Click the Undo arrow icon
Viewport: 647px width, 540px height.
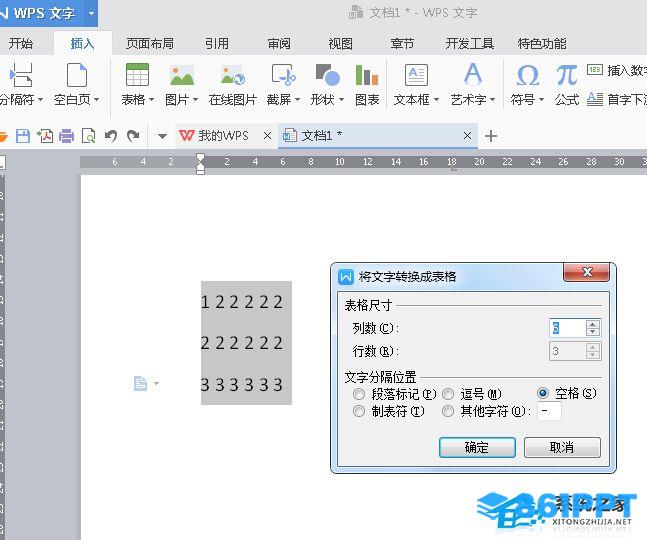click(110, 136)
